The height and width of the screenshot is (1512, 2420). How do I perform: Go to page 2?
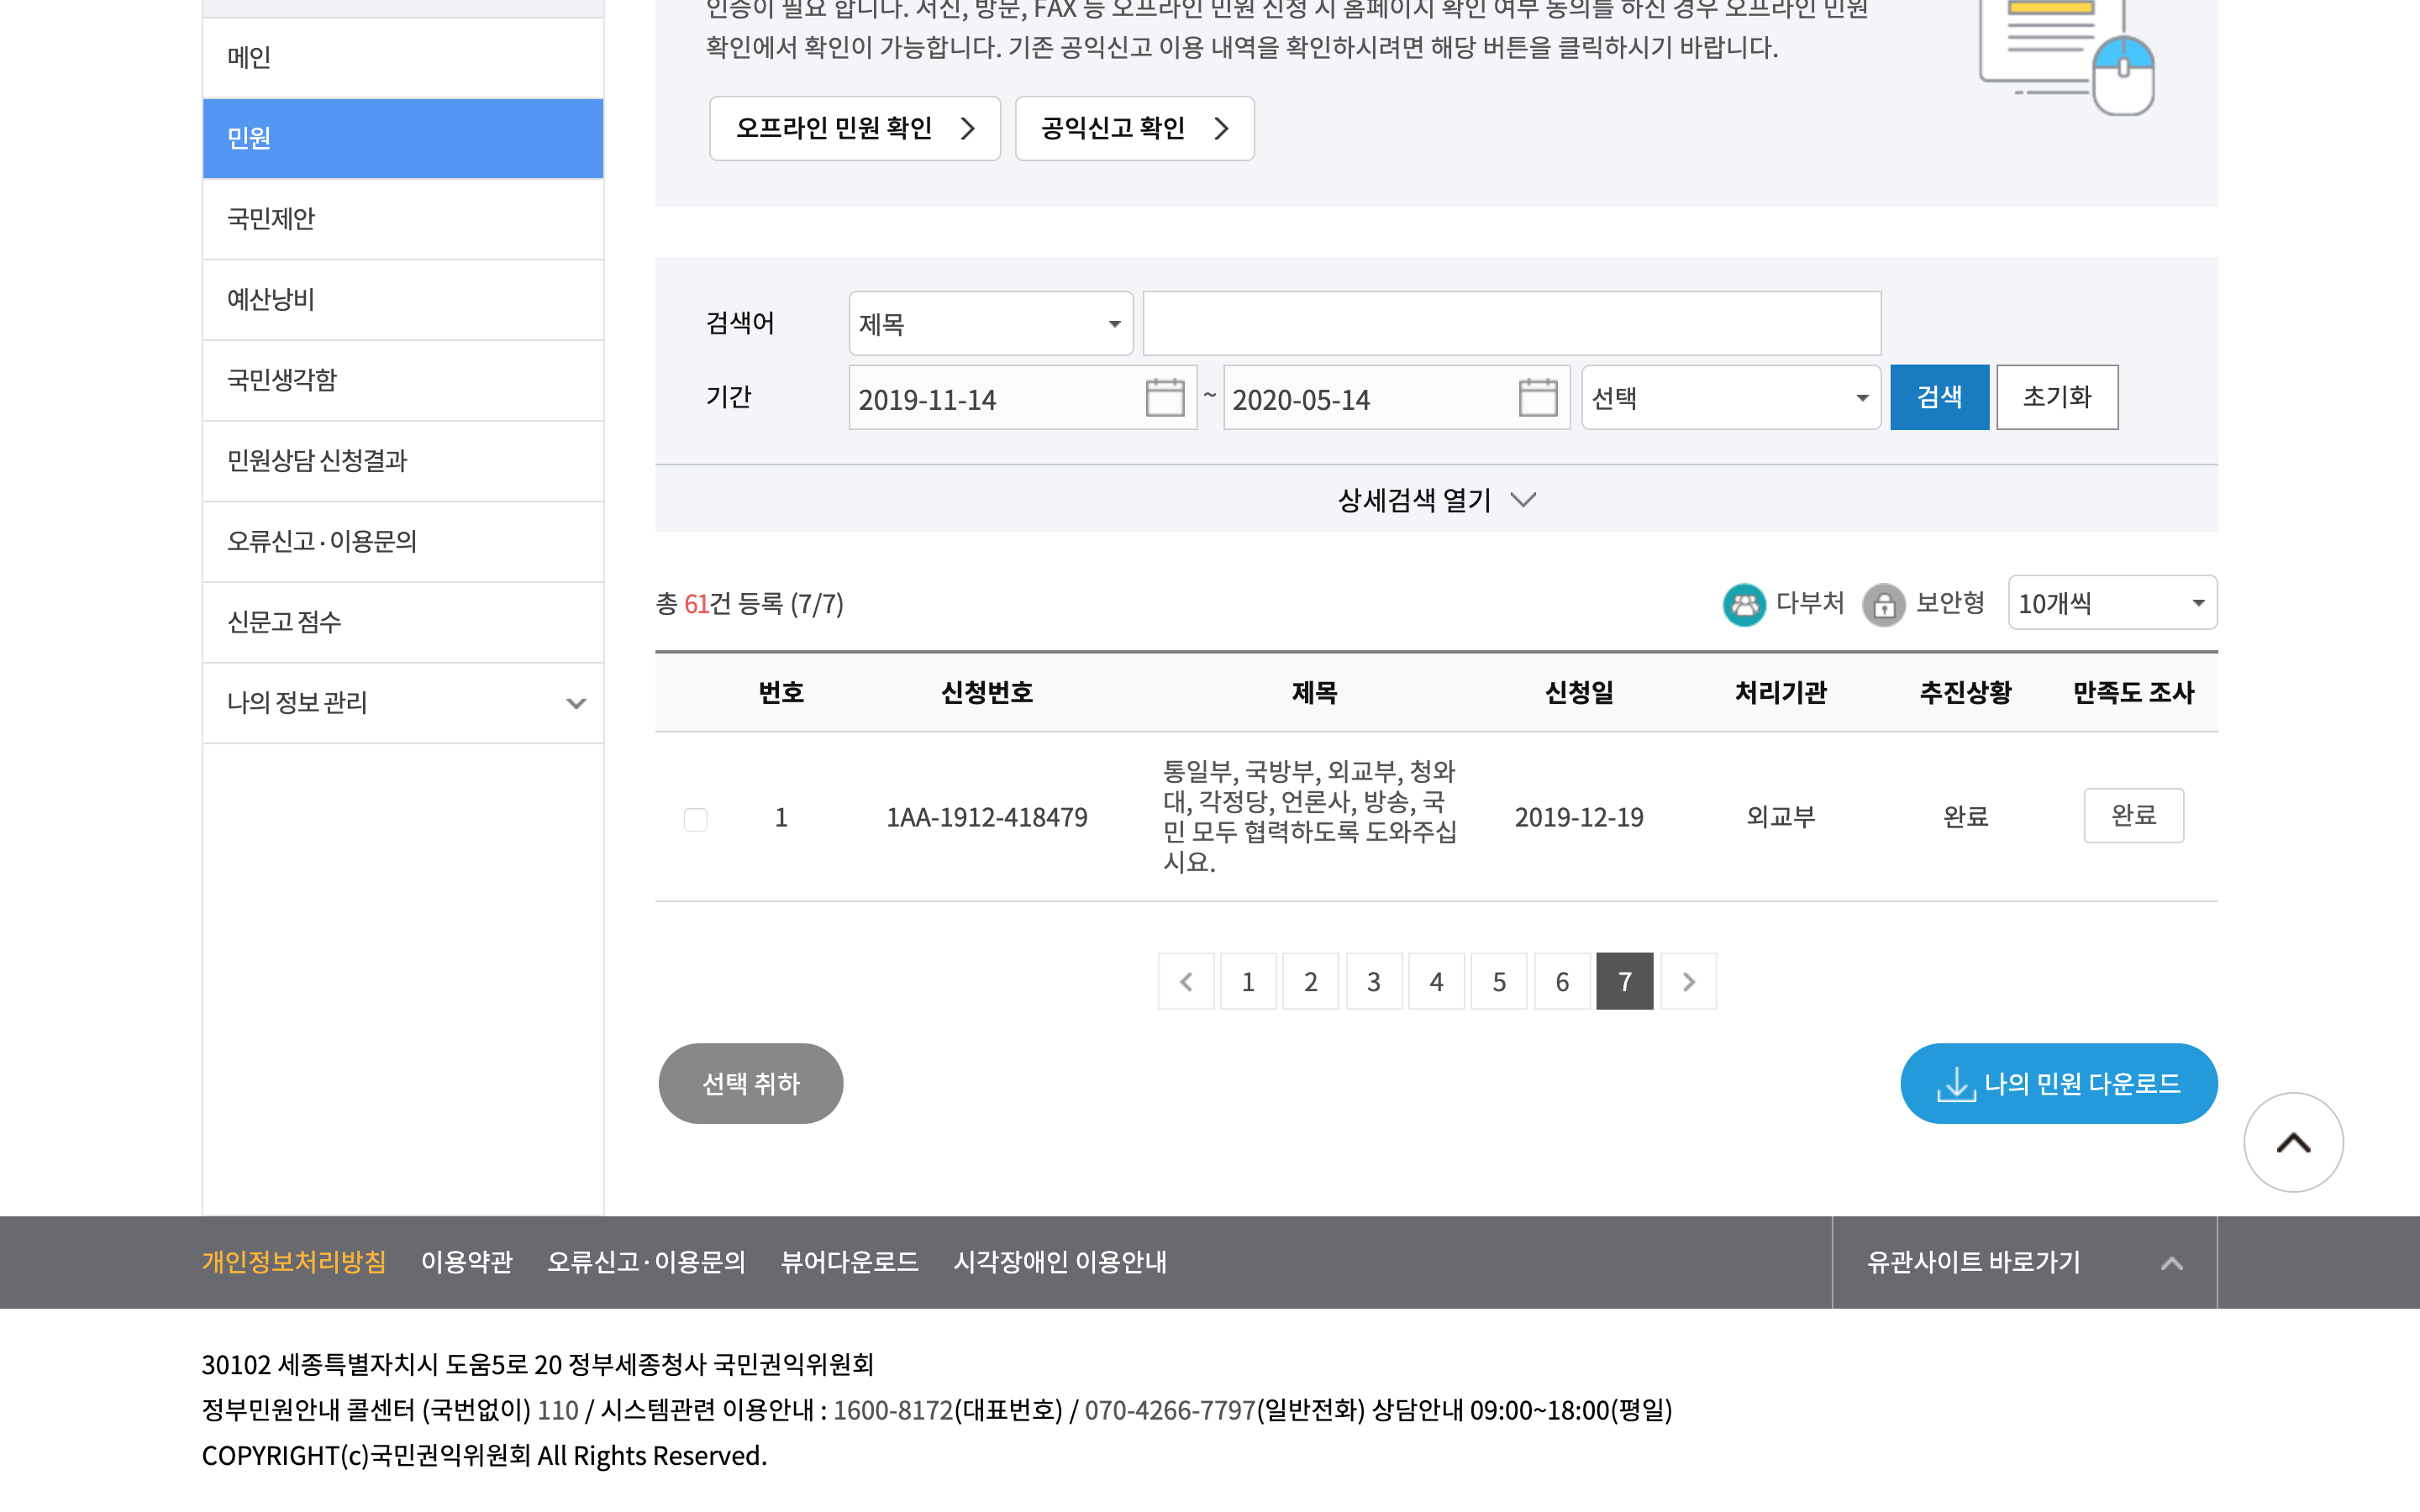1311,981
